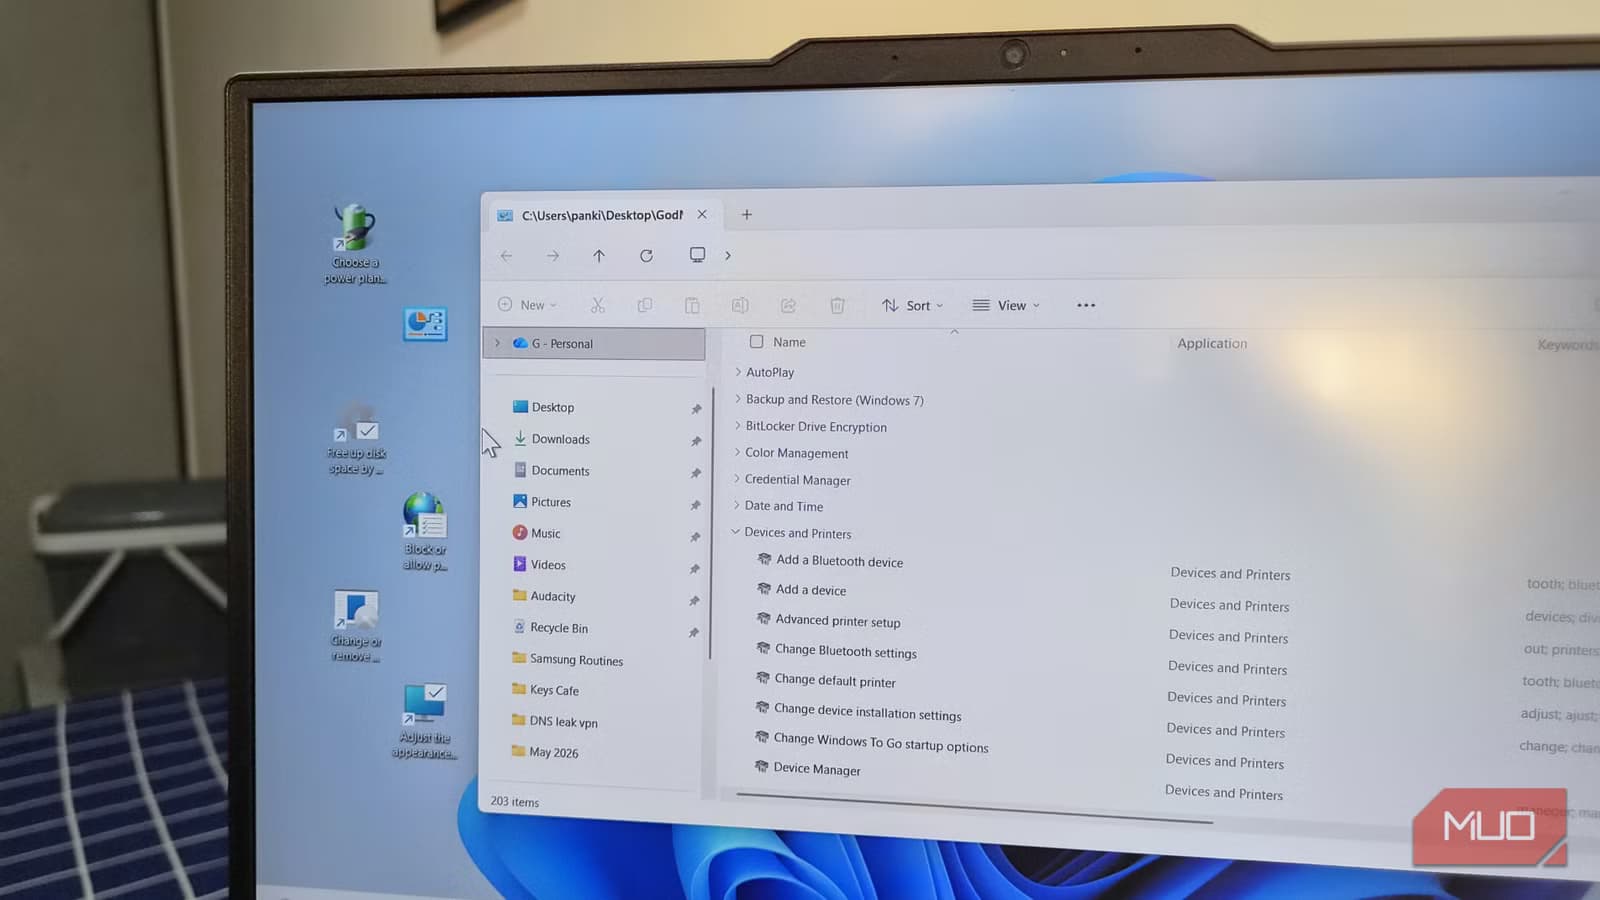Open DNS leak vpn folder
This screenshot has height=900, width=1600.
point(563,722)
